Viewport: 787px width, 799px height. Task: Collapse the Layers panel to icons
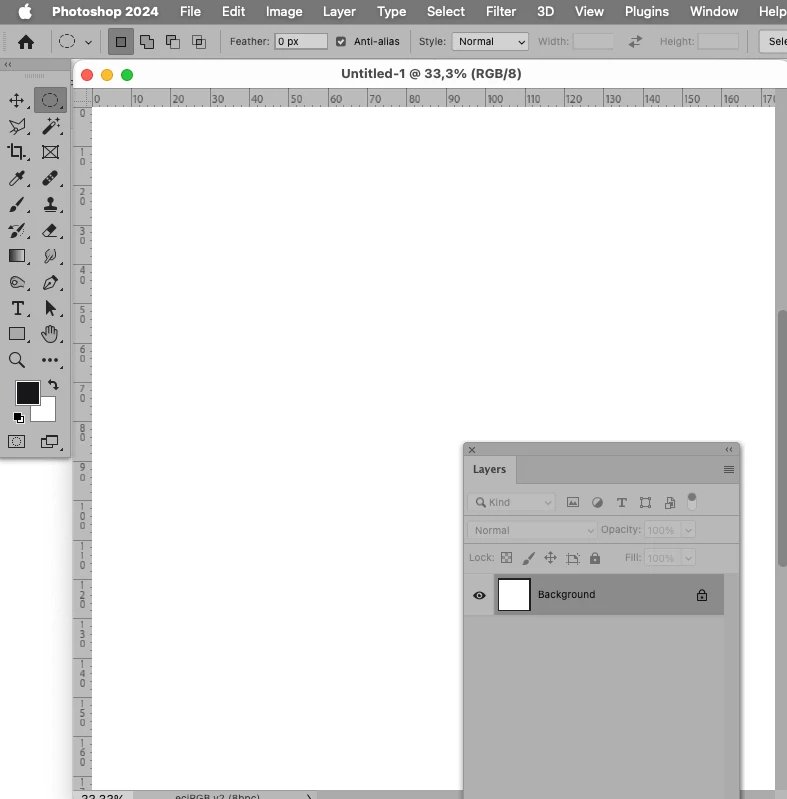729,449
